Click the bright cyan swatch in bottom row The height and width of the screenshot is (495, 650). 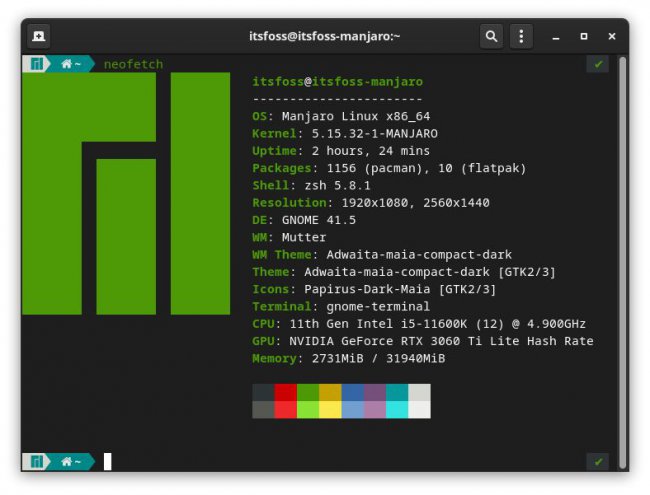397,410
